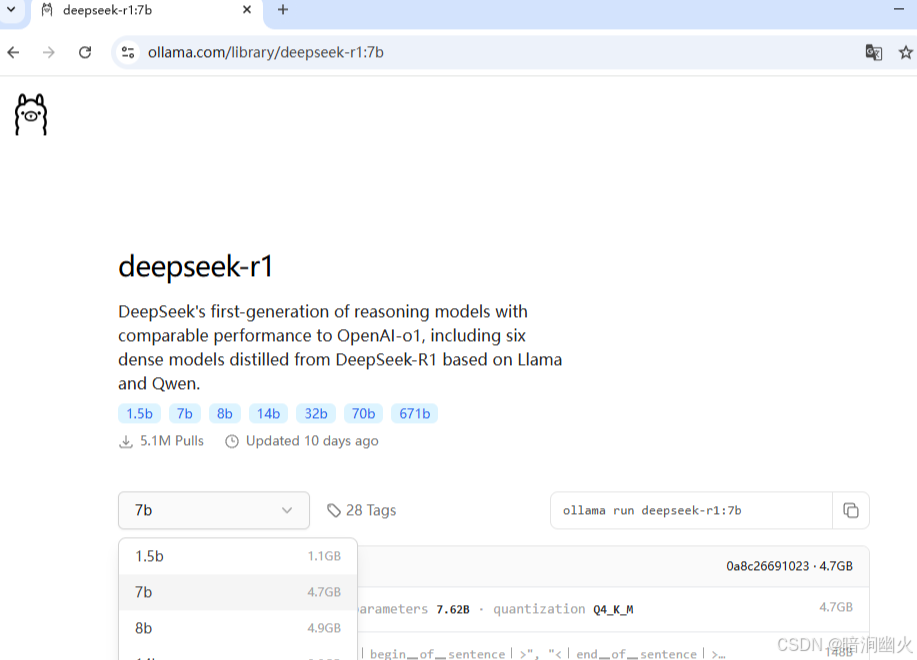Copy the ollama run command

click(x=851, y=510)
